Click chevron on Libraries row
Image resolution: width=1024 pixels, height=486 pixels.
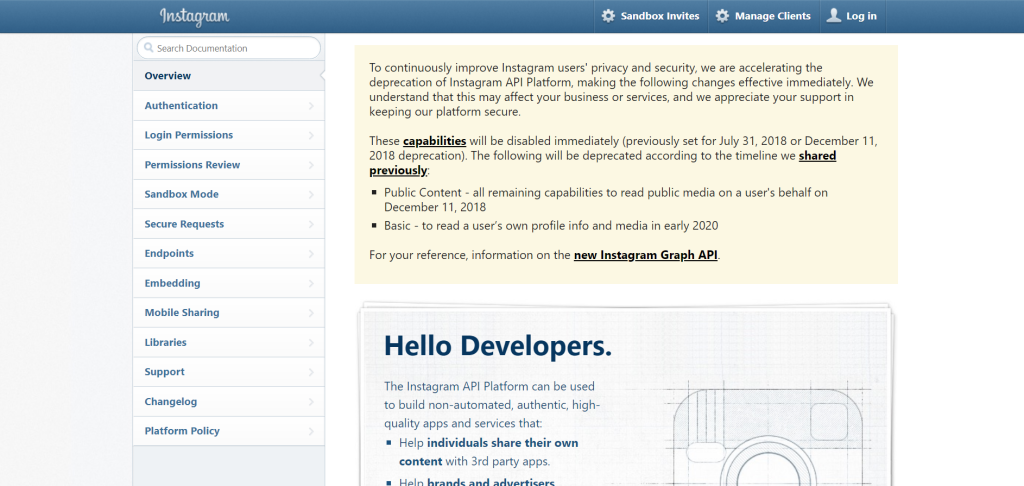[x=311, y=342]
